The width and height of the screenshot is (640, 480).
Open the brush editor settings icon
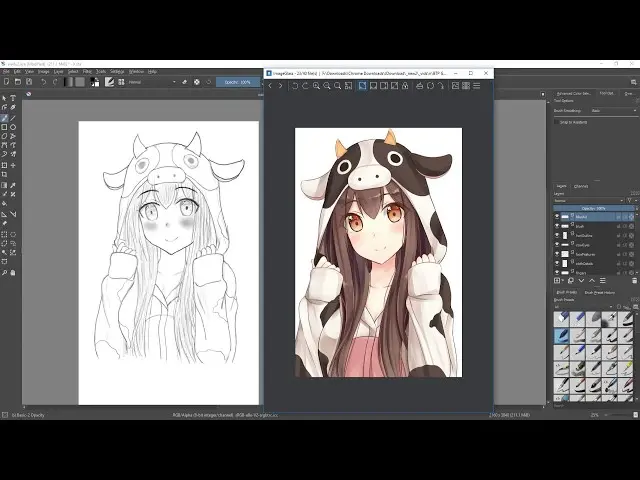click(109, 82)
